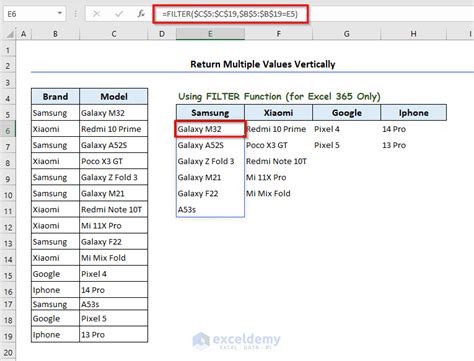474x361 pixels.
Task: Select '13 Pro' cell in column C
Action: pyautogui.click(x=114, y=334)
